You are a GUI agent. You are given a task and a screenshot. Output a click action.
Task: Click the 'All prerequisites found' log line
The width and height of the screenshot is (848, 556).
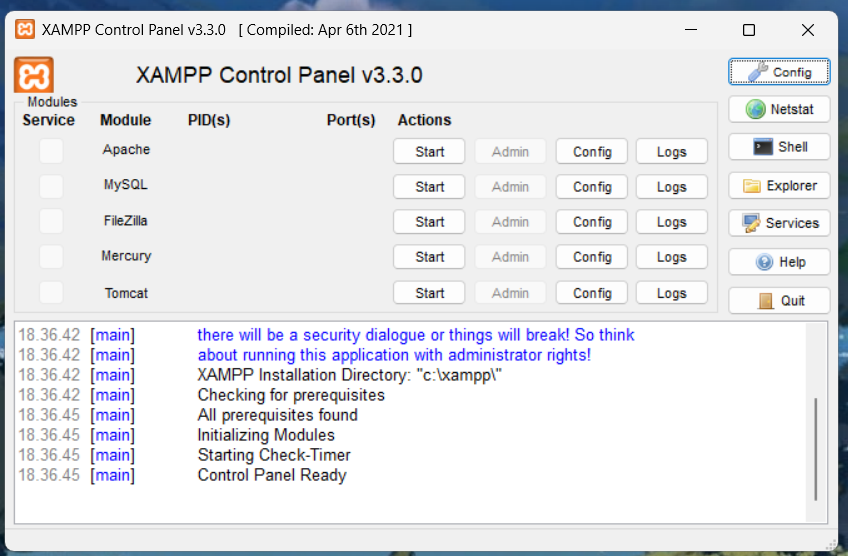(x=277, y=415)
